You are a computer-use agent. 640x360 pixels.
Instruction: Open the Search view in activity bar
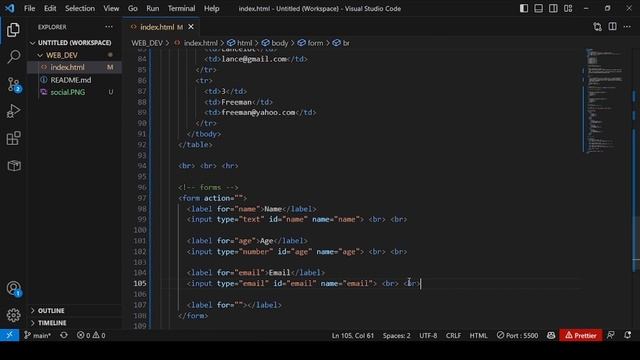[x=13, y=57]
